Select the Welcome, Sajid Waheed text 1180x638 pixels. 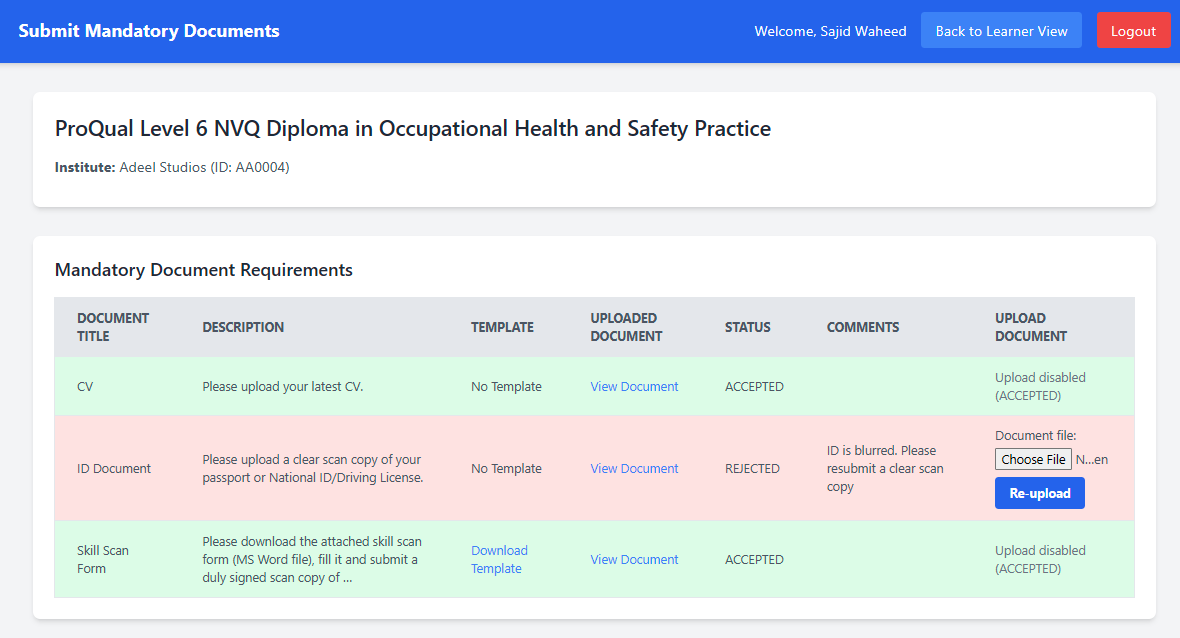click(x=830, y=31)
